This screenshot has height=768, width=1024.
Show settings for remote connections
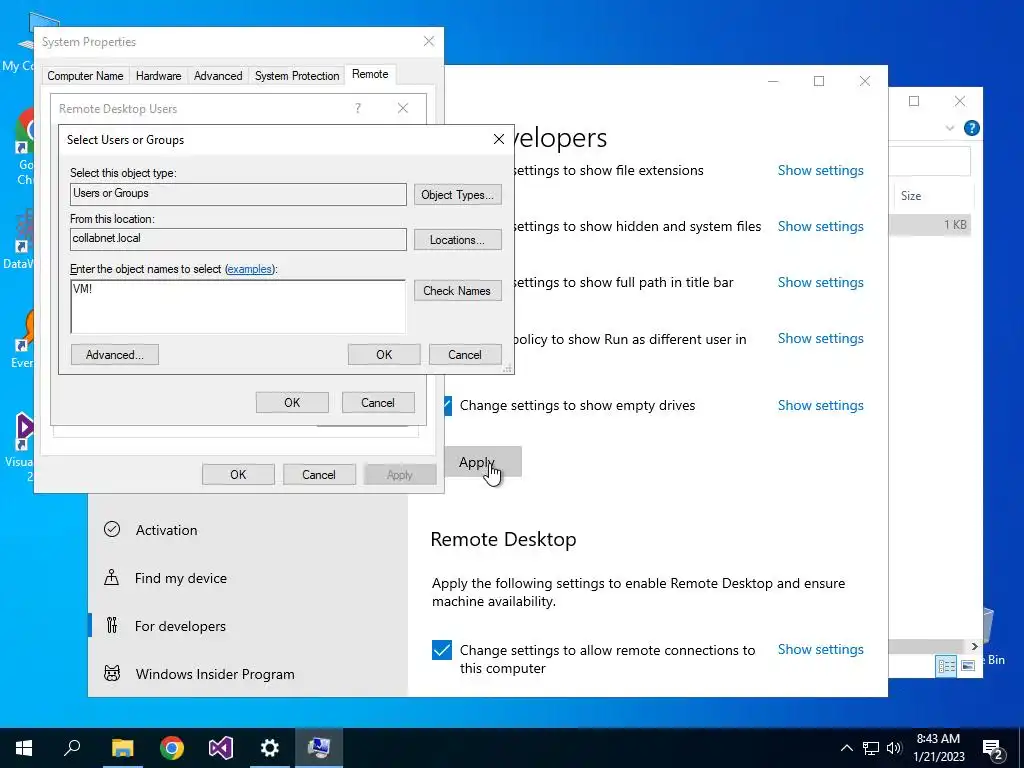point(820,650)
